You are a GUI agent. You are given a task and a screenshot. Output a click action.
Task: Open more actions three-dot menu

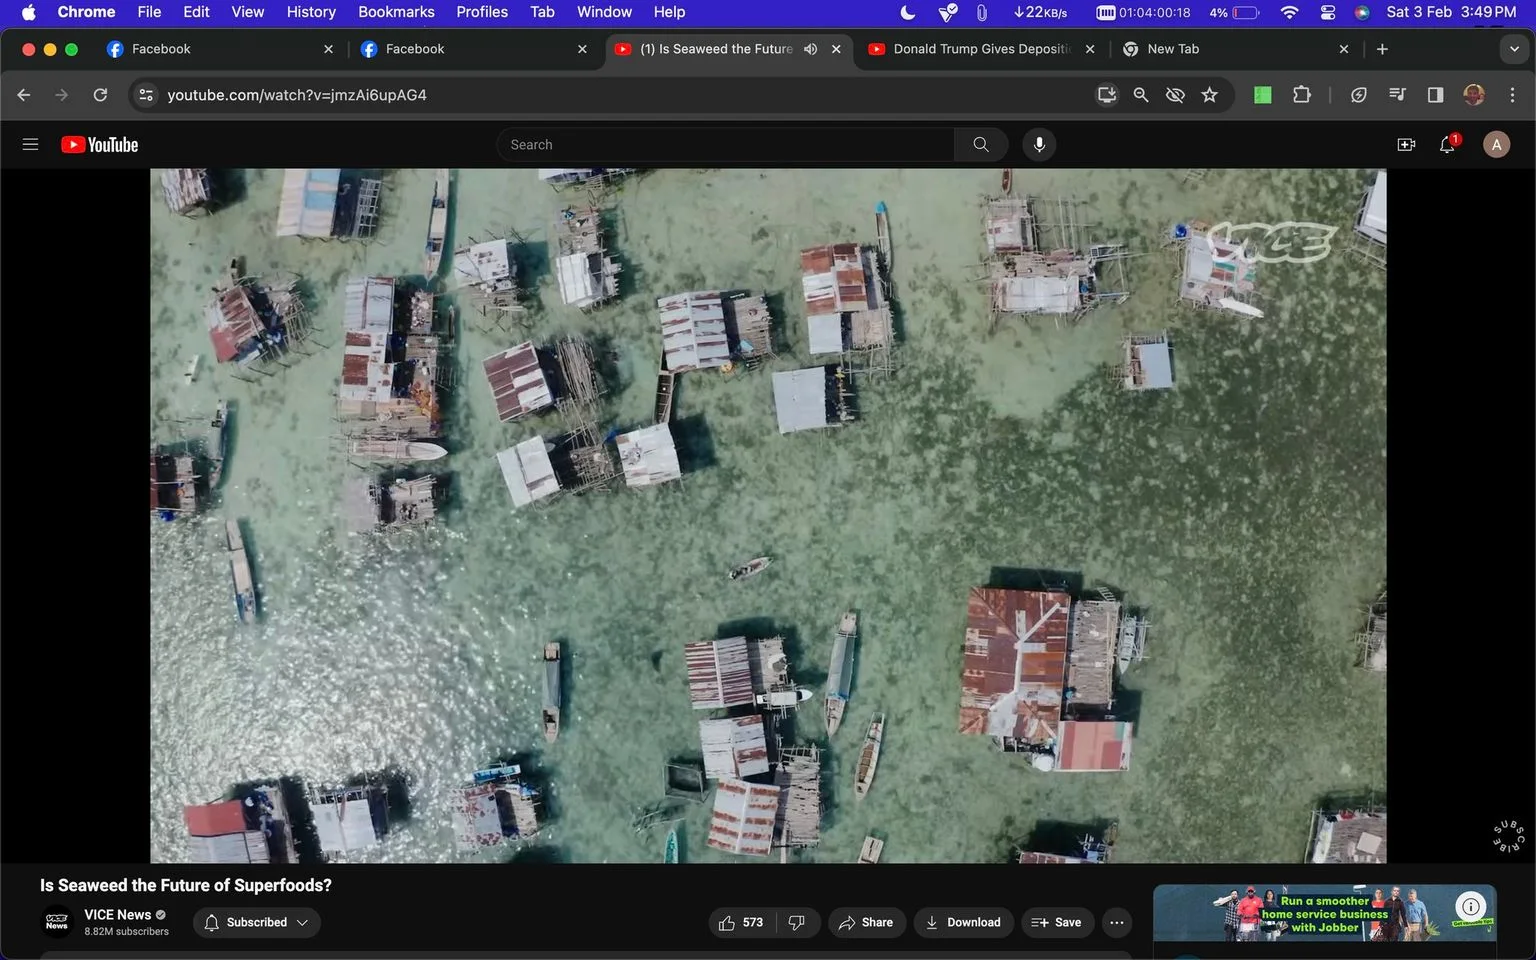tap(1117, 922)
